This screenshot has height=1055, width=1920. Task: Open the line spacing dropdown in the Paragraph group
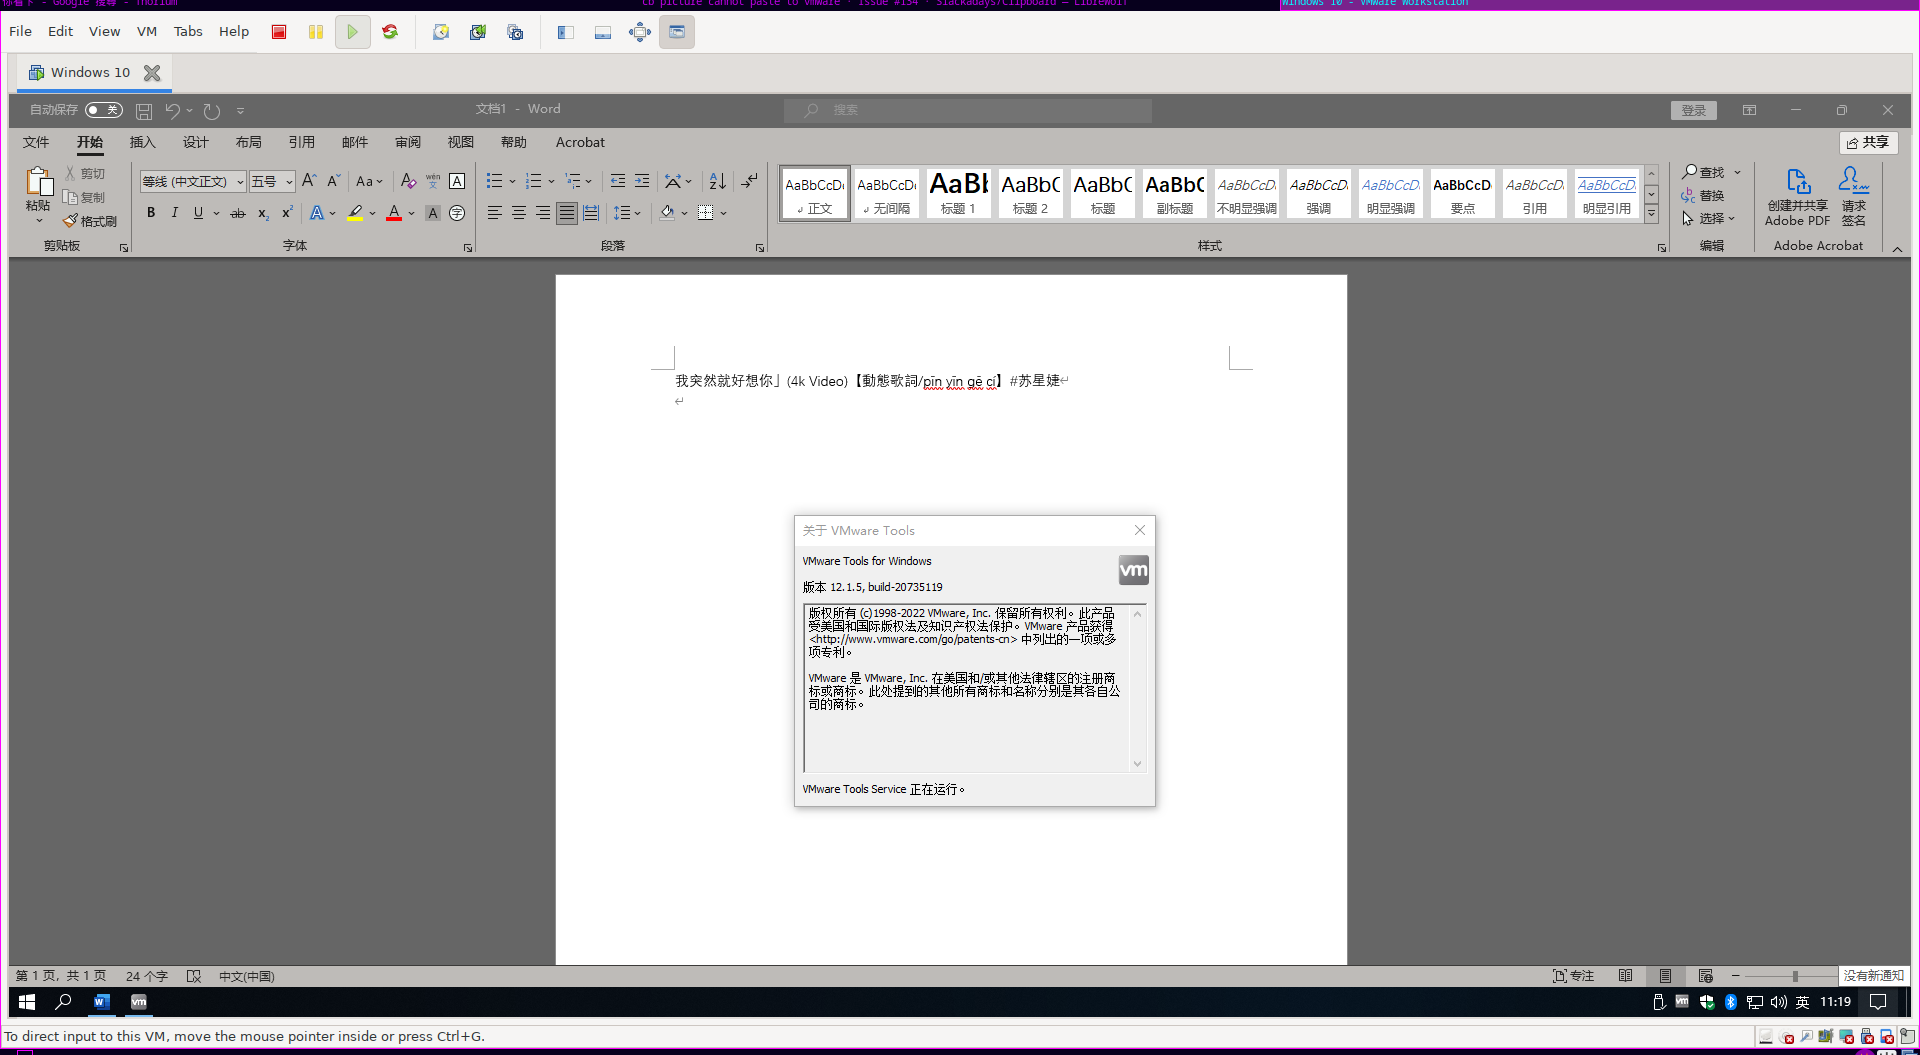click(x=628, y=213)
